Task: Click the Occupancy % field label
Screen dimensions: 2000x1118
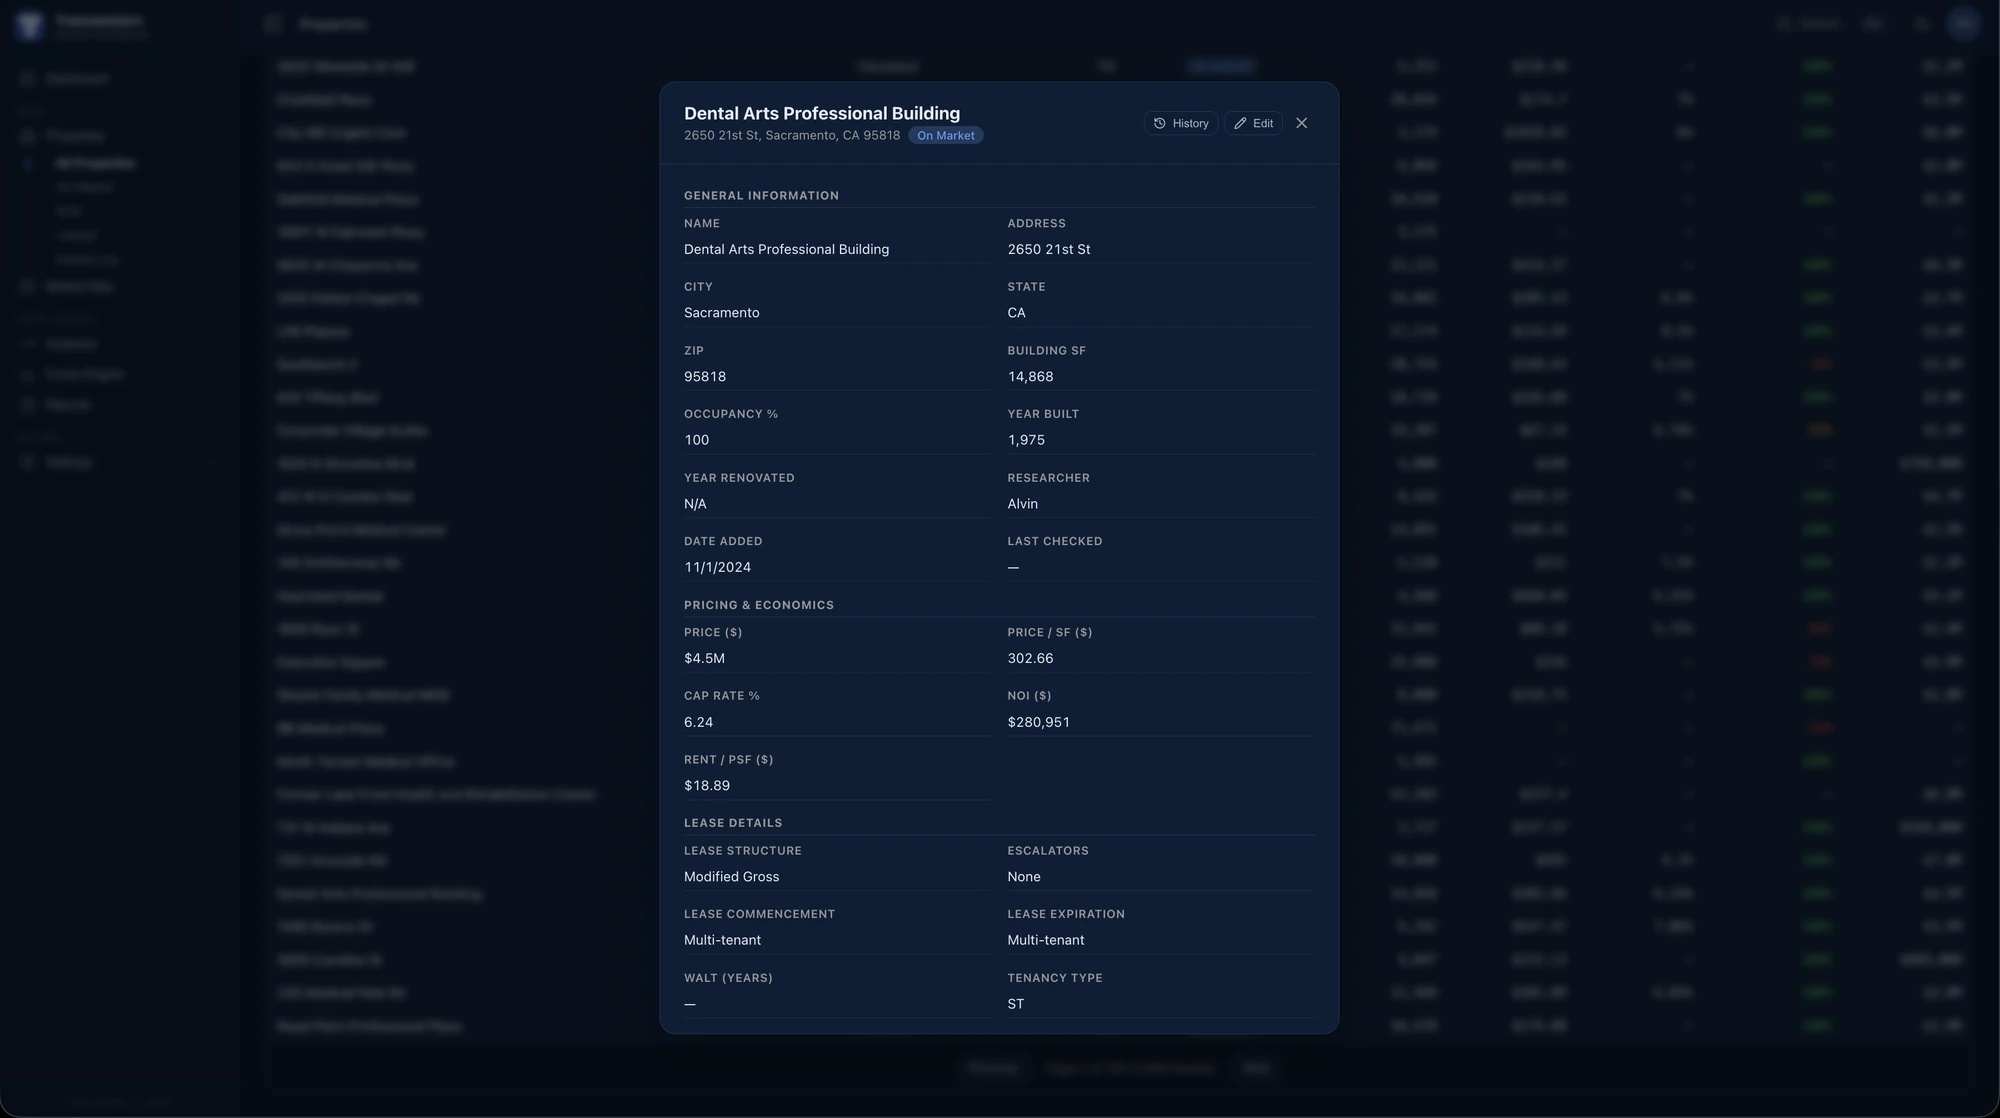Action: (x=730, y=414)
